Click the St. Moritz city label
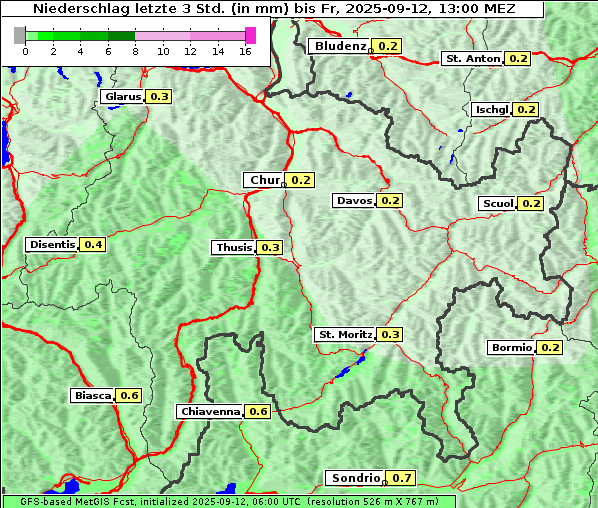 (345, 335)
